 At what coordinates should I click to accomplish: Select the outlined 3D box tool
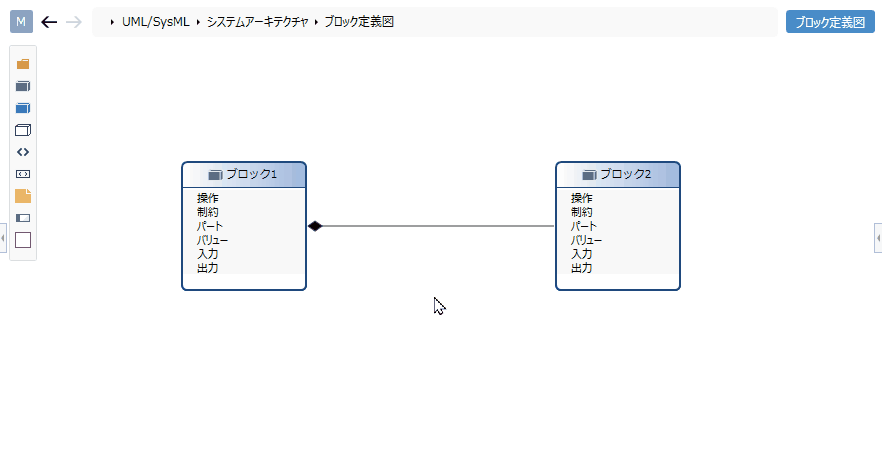tap(23, 130)
